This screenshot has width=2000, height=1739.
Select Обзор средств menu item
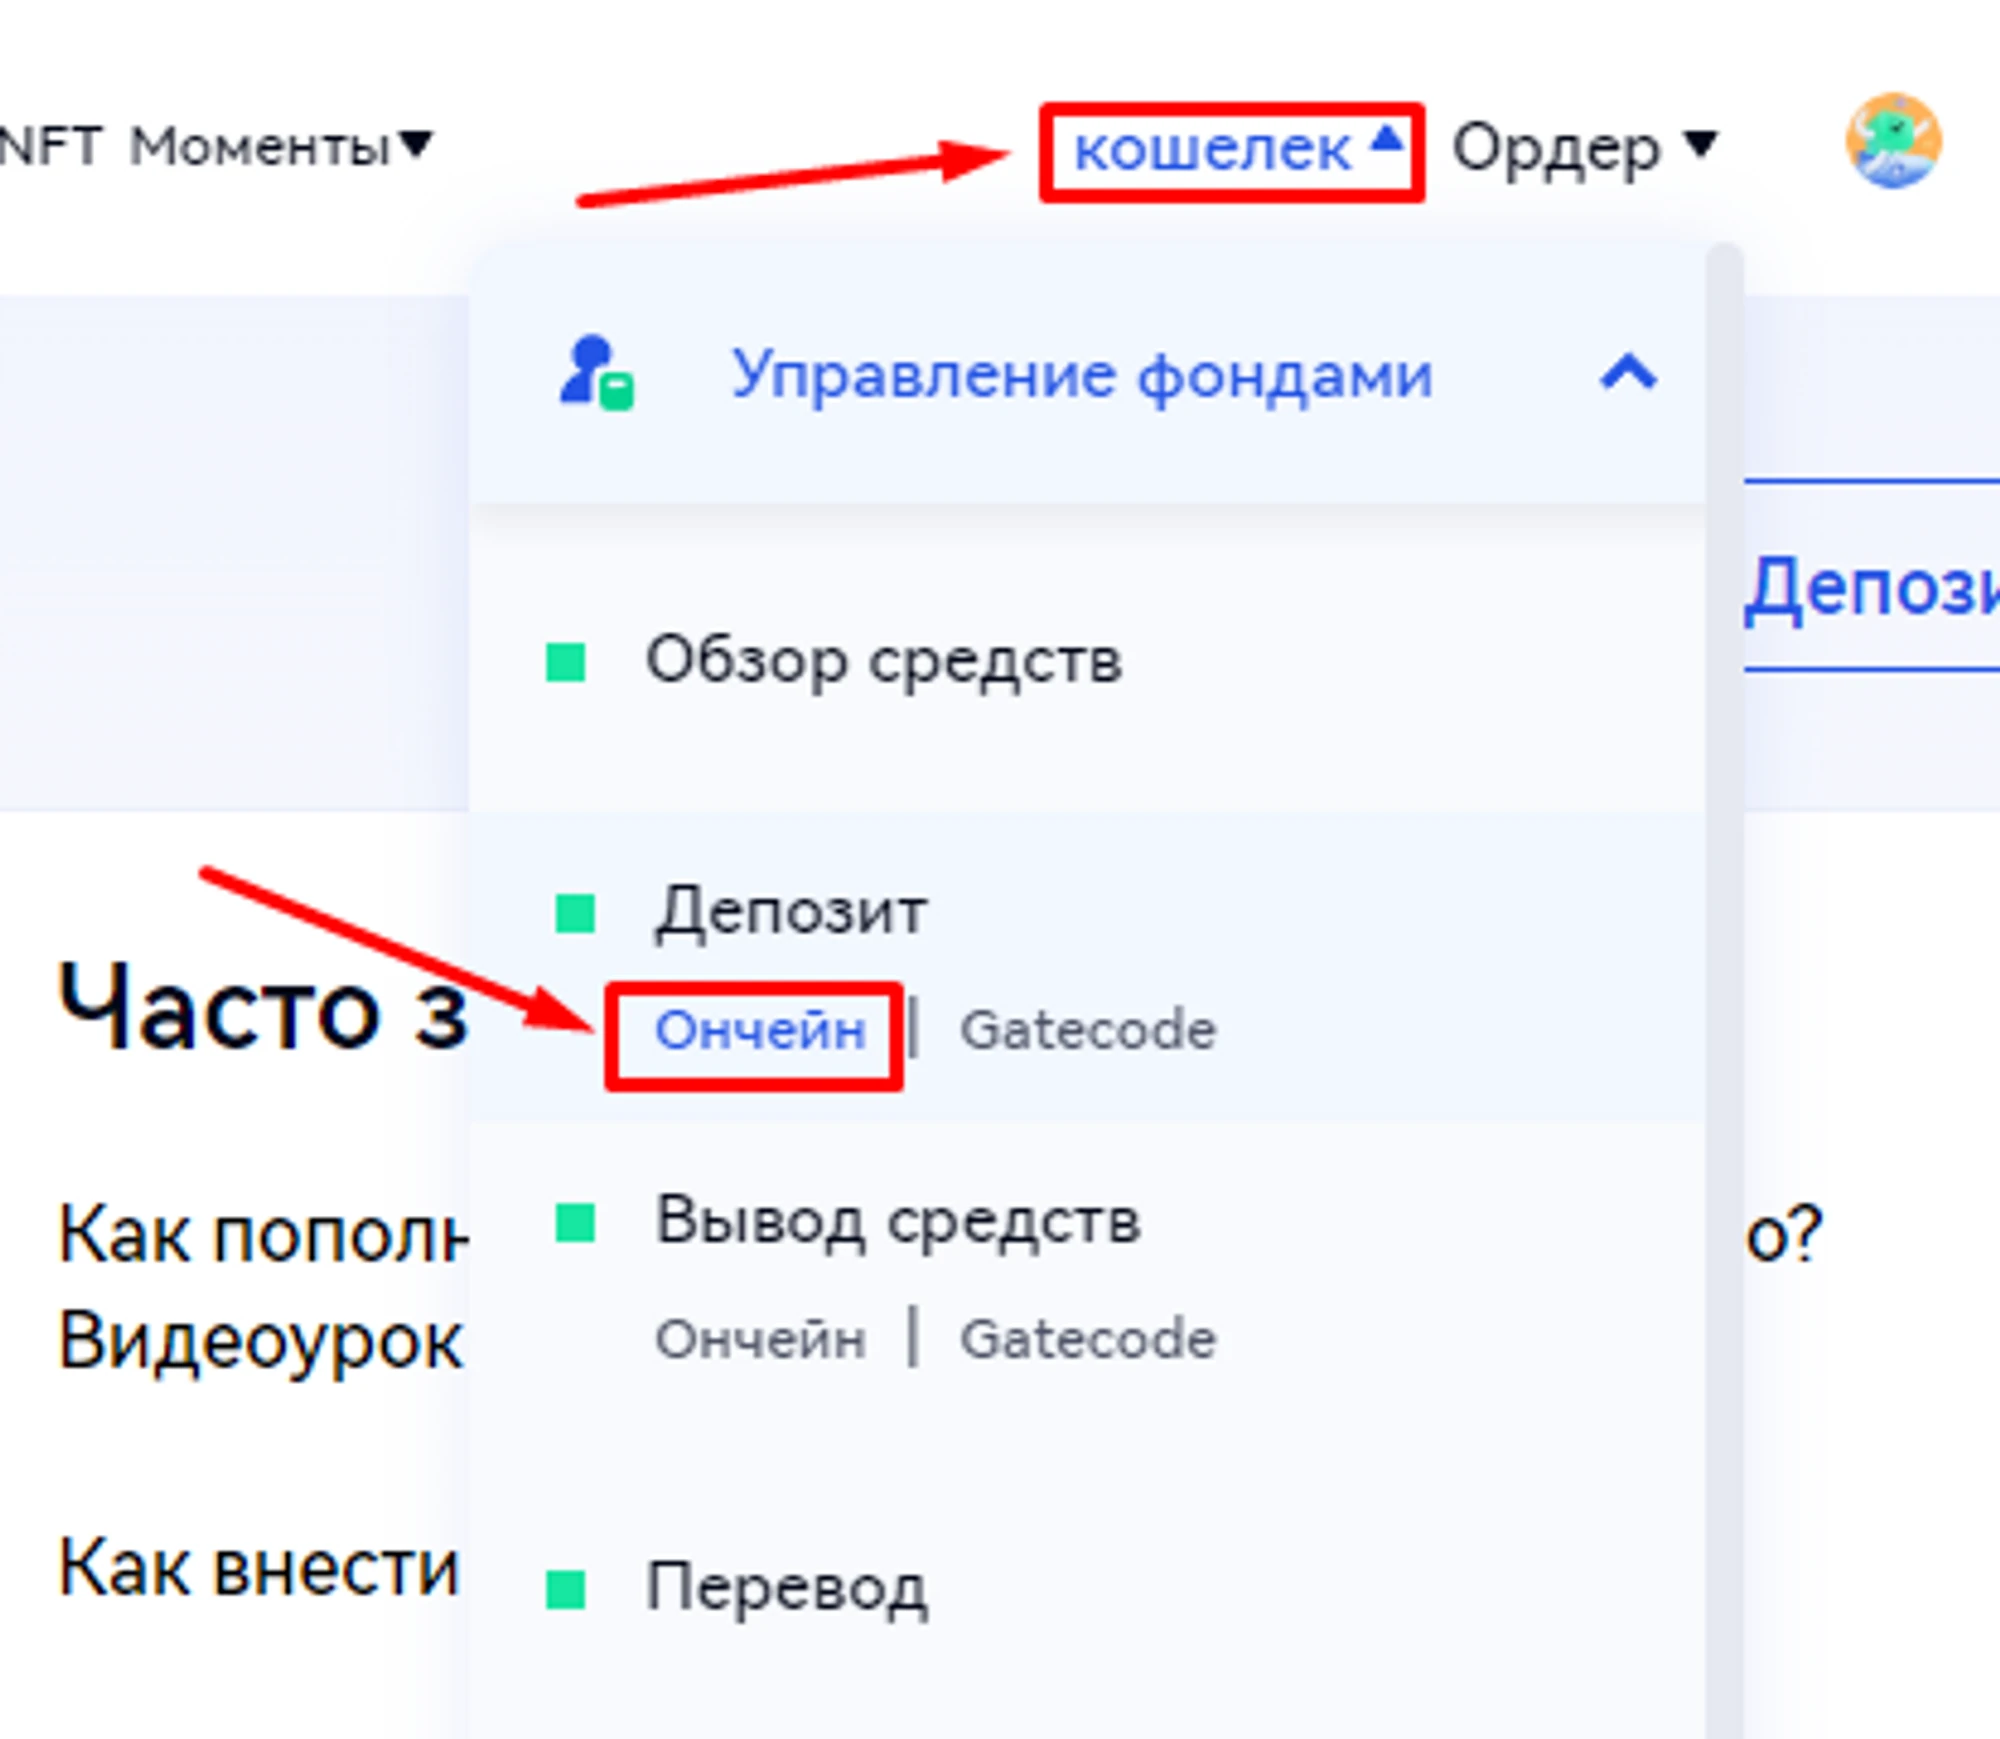pyautogui.click(x=883, y=662)
